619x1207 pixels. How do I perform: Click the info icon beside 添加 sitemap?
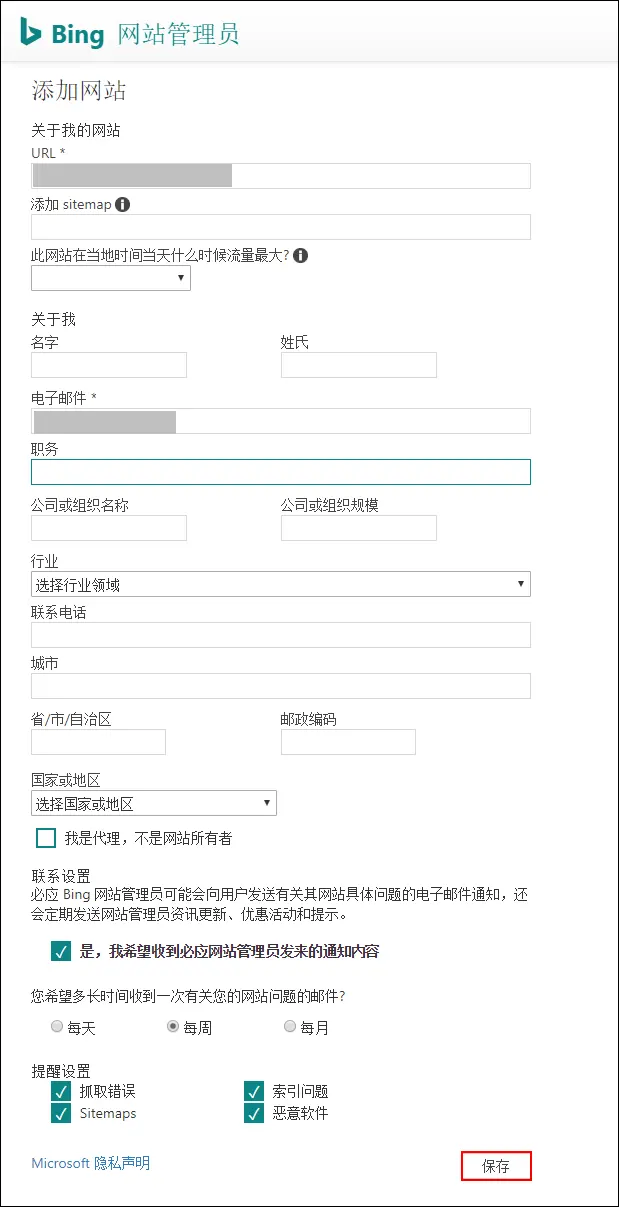[x=123, y=205]
